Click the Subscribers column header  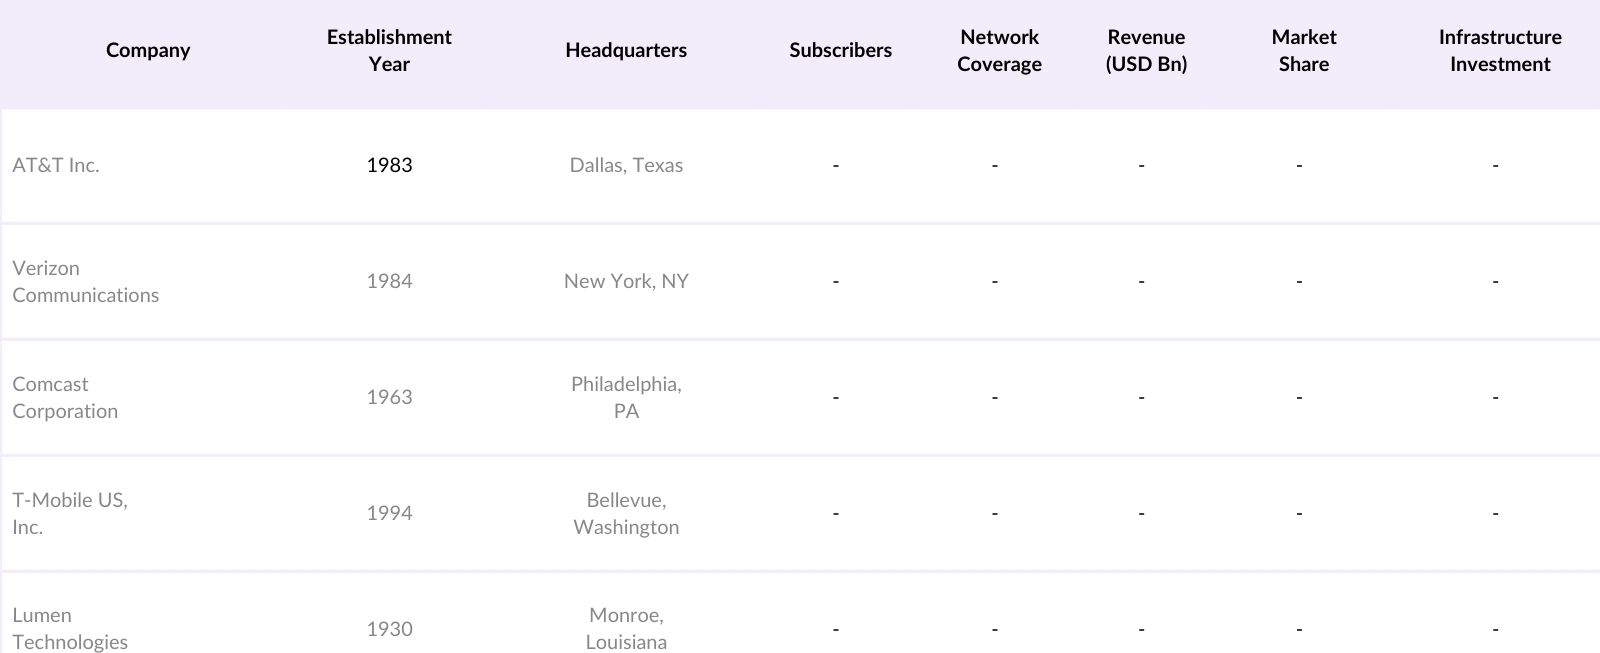(x=840, y=50)
